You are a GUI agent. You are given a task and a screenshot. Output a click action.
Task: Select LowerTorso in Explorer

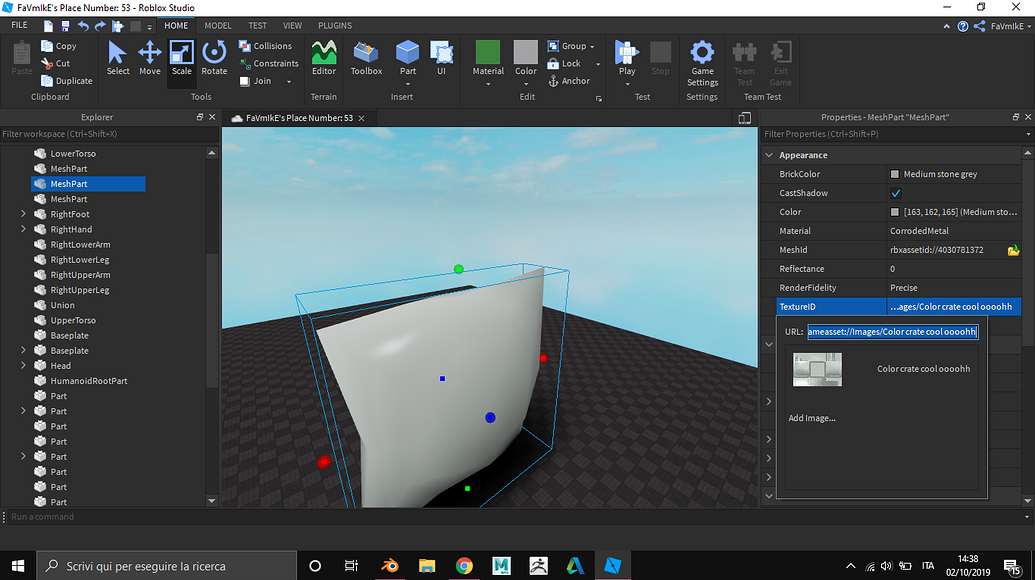point(73,153)
